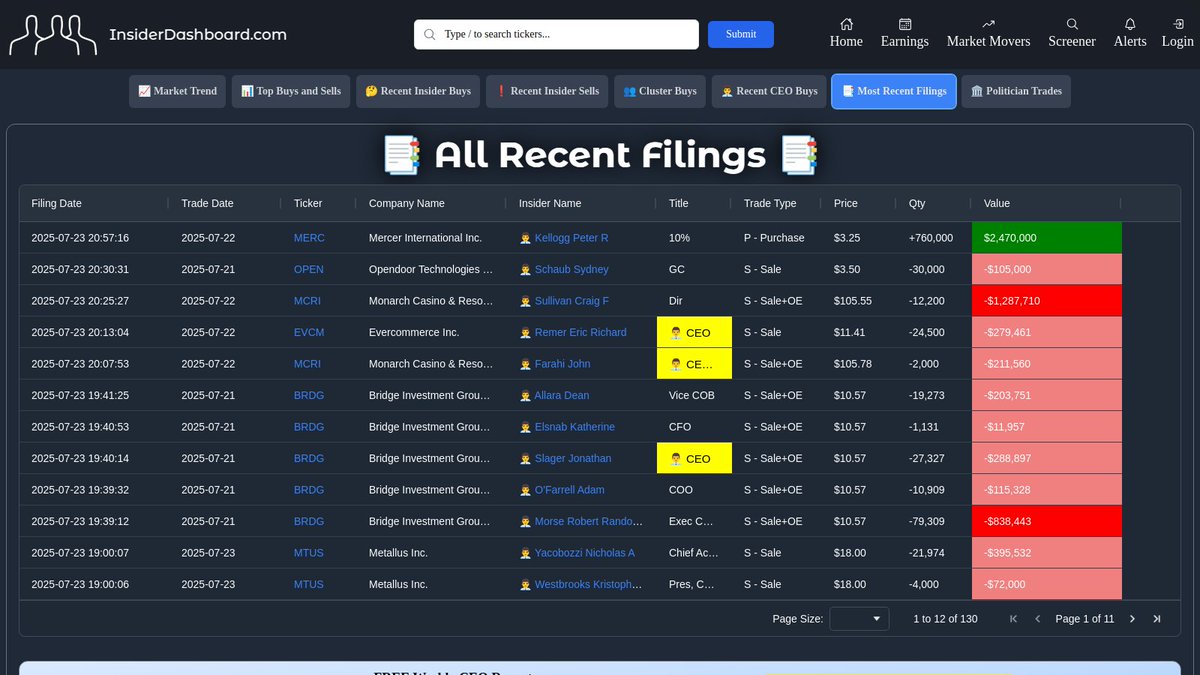The height and width of the screenshot is (675, 1200).
Task: Open the Page Size dropdown
Action: 859,619
